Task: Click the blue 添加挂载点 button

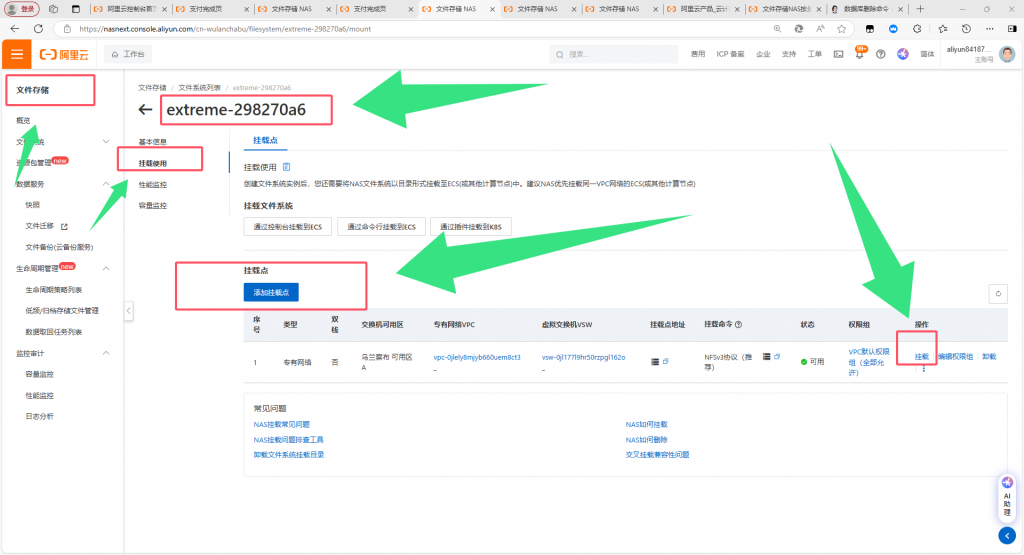Action: [x=271, y=292]
